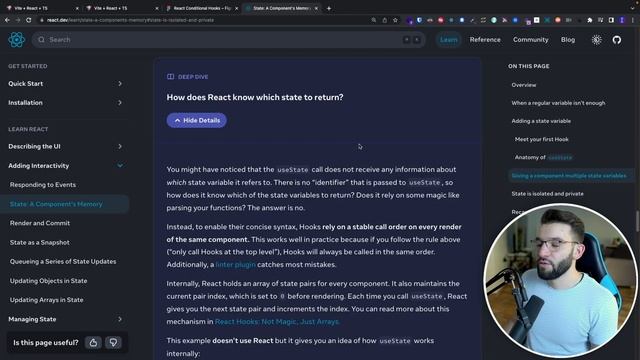
Task: Click the Deep Dive book icon
Action: [170, 77]
